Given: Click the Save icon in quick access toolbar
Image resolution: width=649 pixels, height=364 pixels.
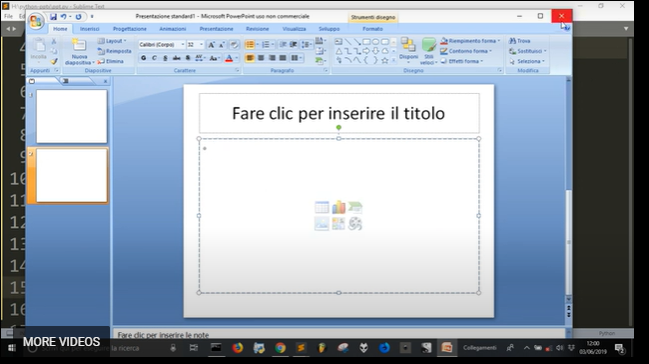Looking at the screenshot, I should (53, 17).
